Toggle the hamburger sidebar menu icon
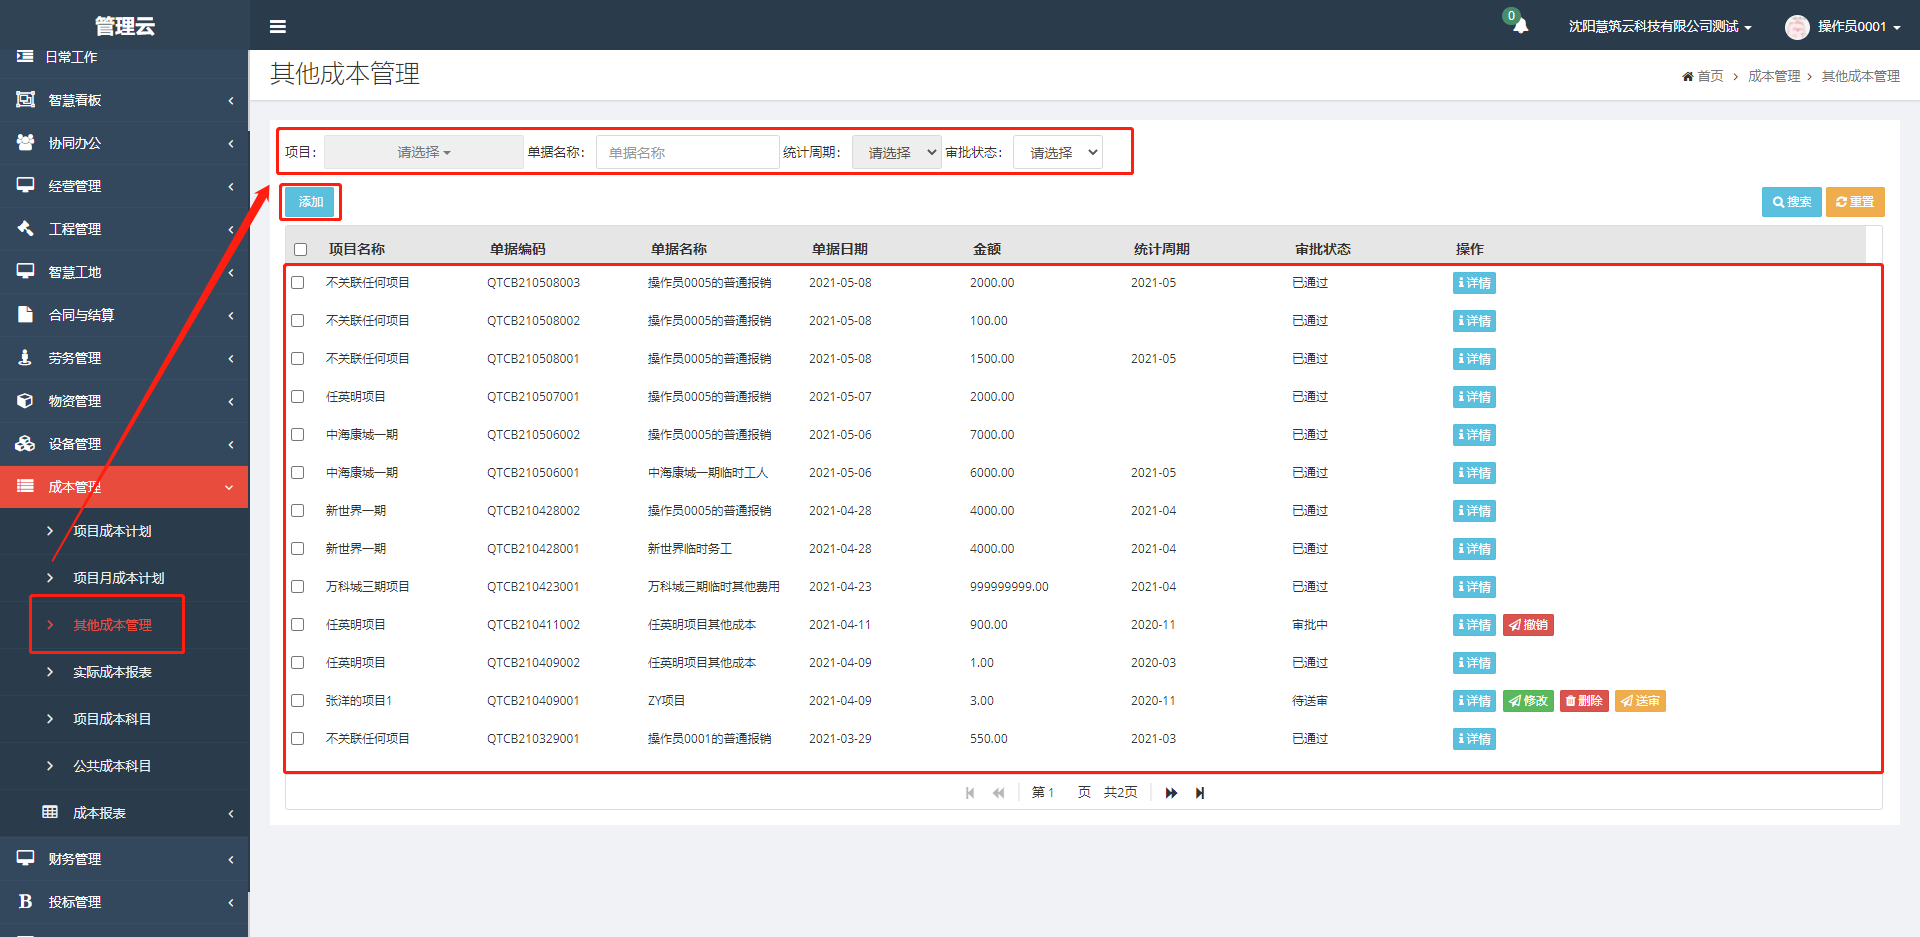 click(x=278, y=26)
